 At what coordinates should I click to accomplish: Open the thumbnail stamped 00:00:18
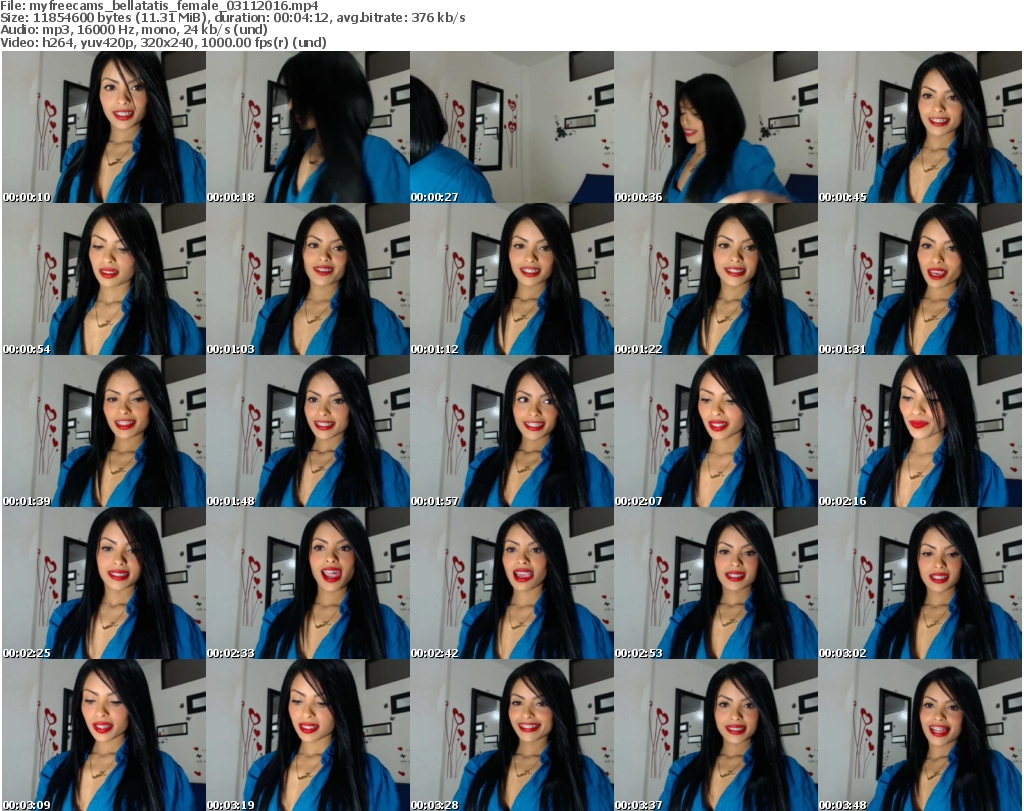[308, 127]
